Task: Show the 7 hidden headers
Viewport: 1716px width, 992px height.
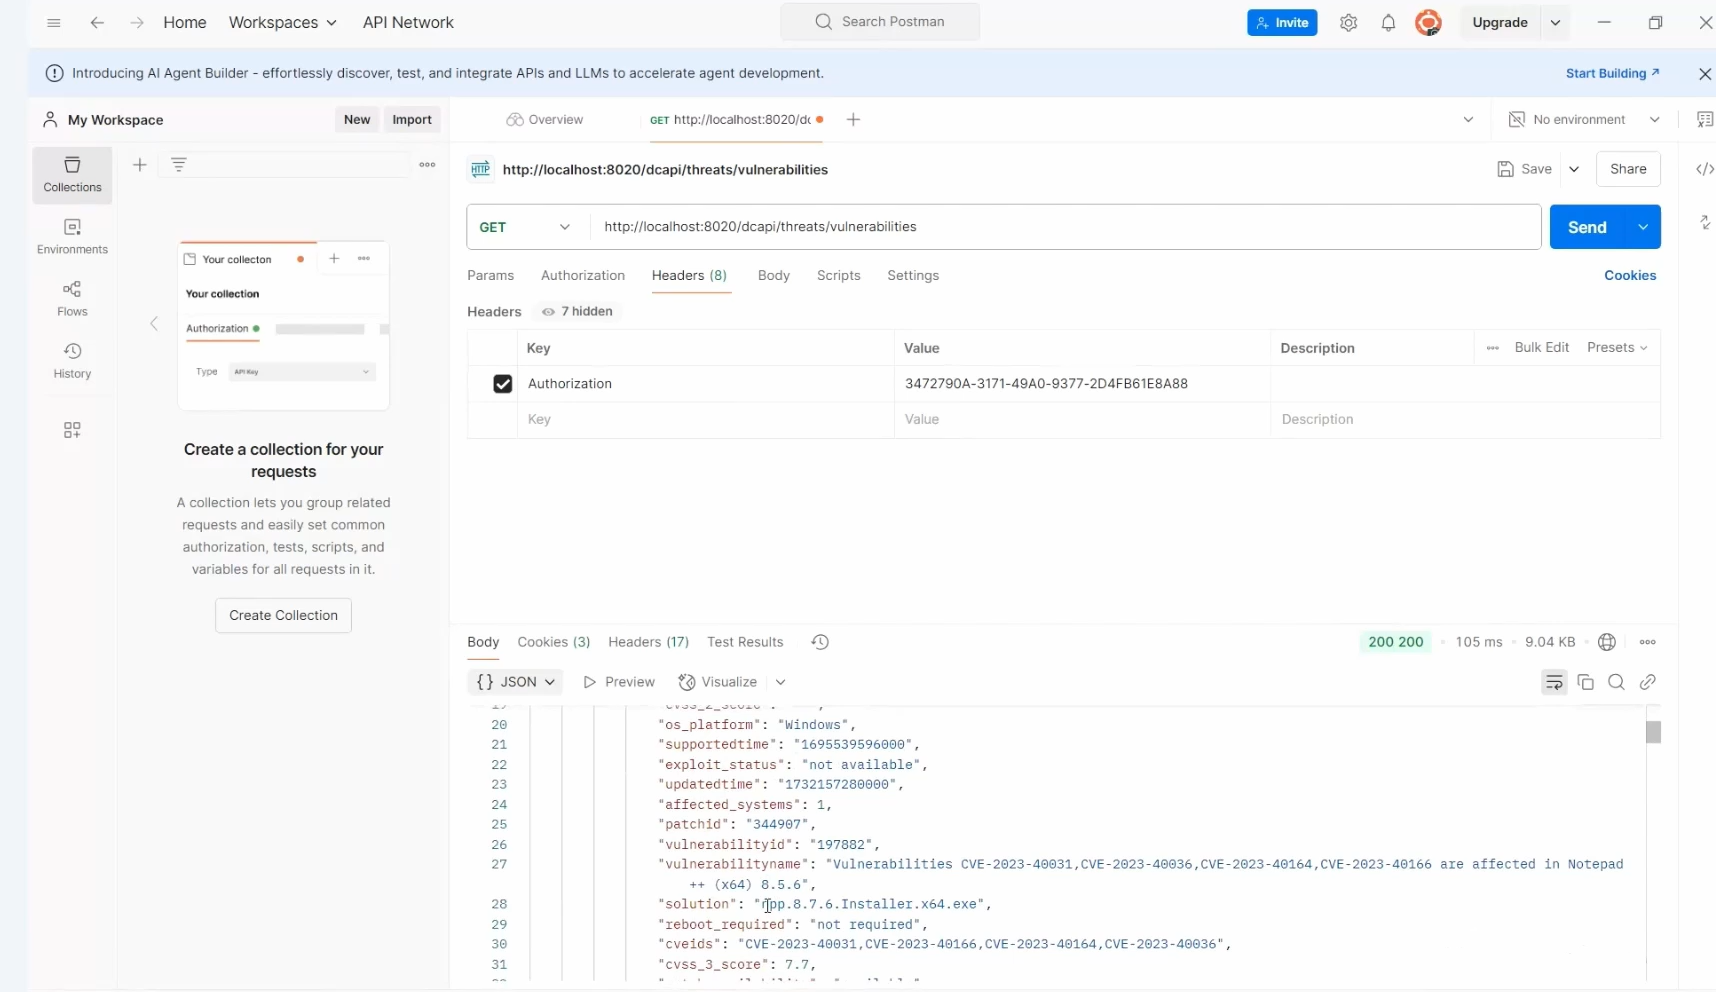Action: [x=577, y=312]
